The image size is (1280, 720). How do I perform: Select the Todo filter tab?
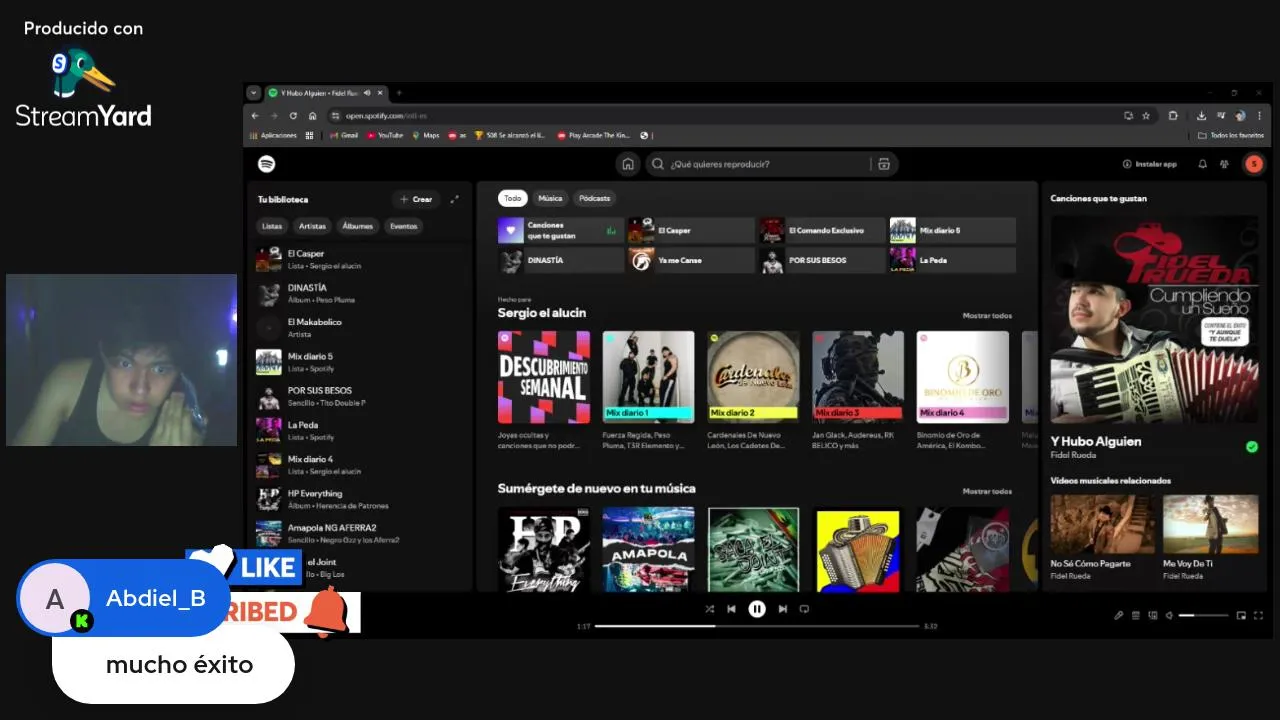pyautogui.click(x=512, y=198)
